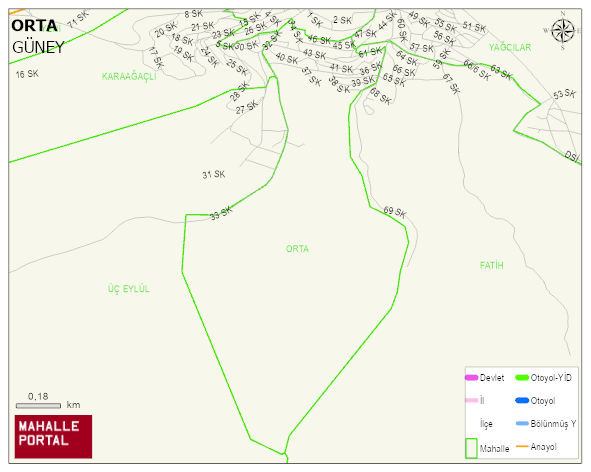Viewport: 591px width, 472px height.
Task: Select the FATİH neighborhood label
Action: [491, 265]
